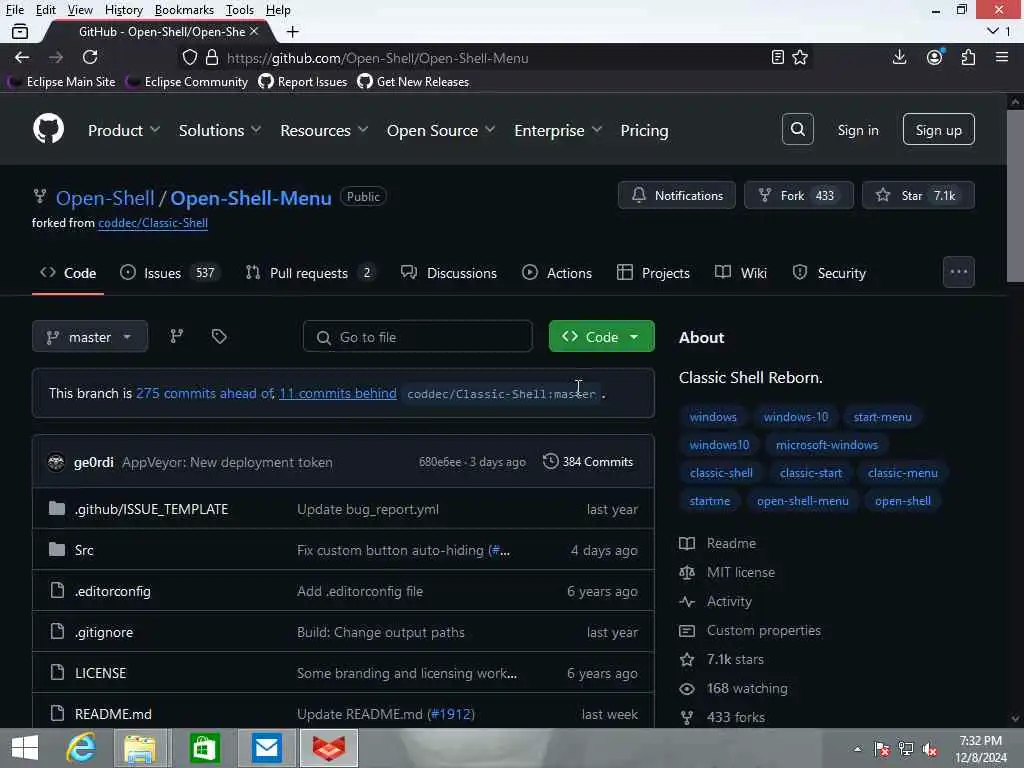Open a new tab with plus button
The height and width of the screenshot is (768, 1024).
(x=293, y=31)
